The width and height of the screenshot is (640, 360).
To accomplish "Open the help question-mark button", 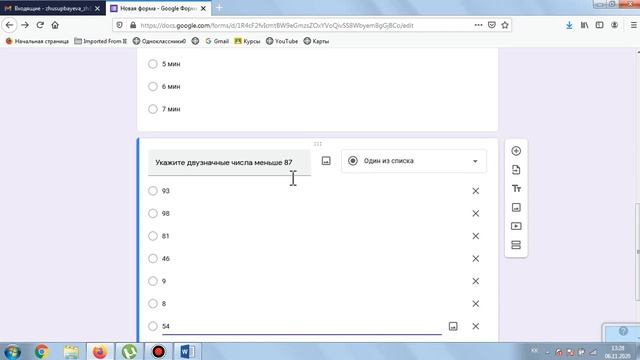I will [x=623, y=331].
